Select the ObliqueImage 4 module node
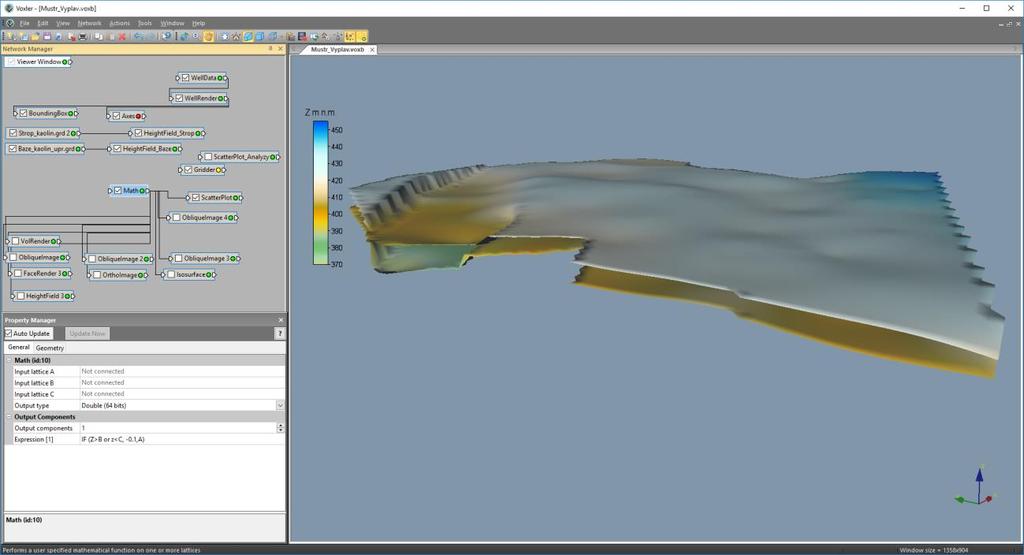 pyautogui.click(x=204, y=217)
